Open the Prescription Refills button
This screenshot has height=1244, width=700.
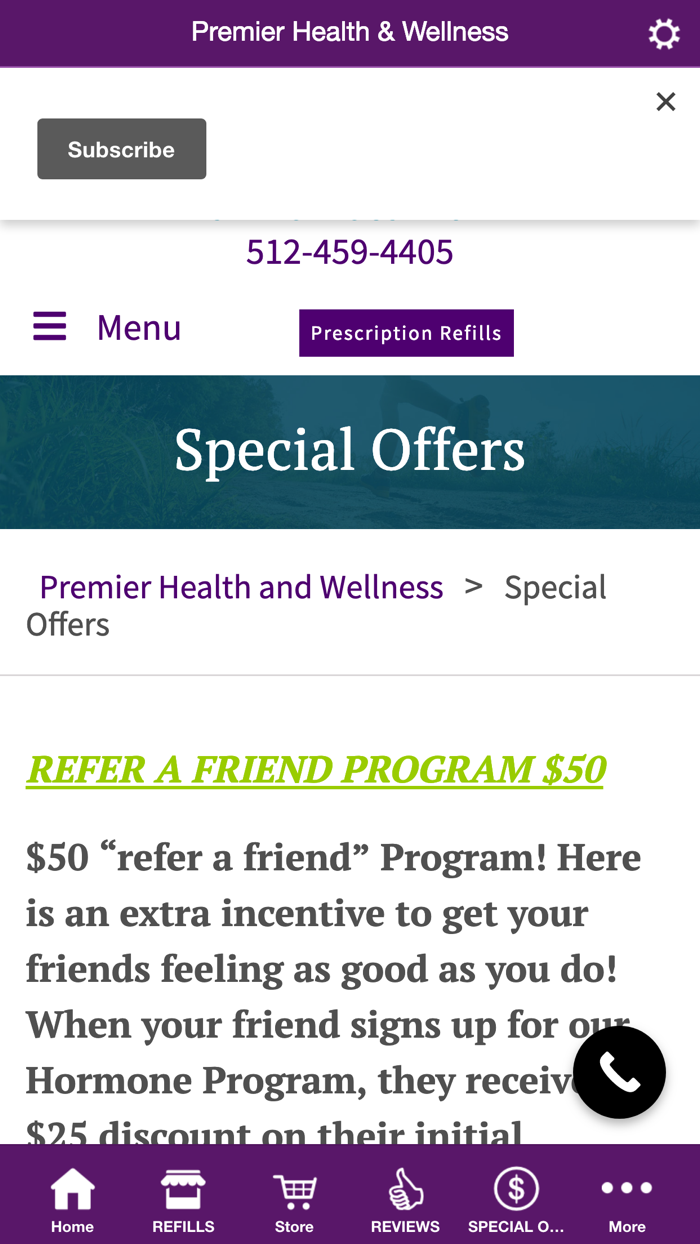tap(406, 332)
